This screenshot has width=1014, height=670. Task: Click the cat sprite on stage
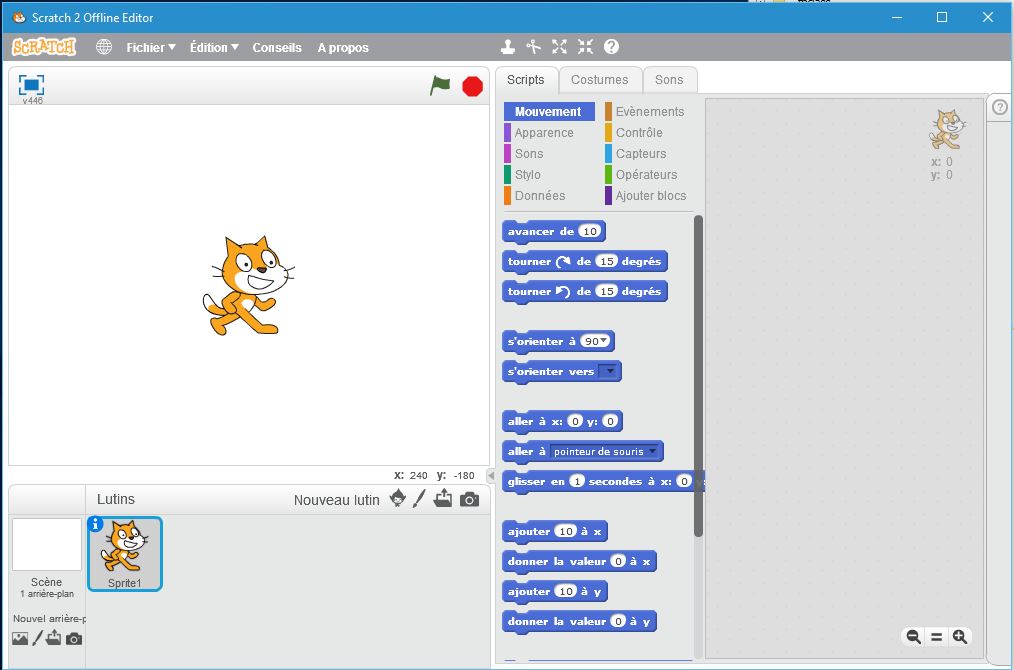248,285
